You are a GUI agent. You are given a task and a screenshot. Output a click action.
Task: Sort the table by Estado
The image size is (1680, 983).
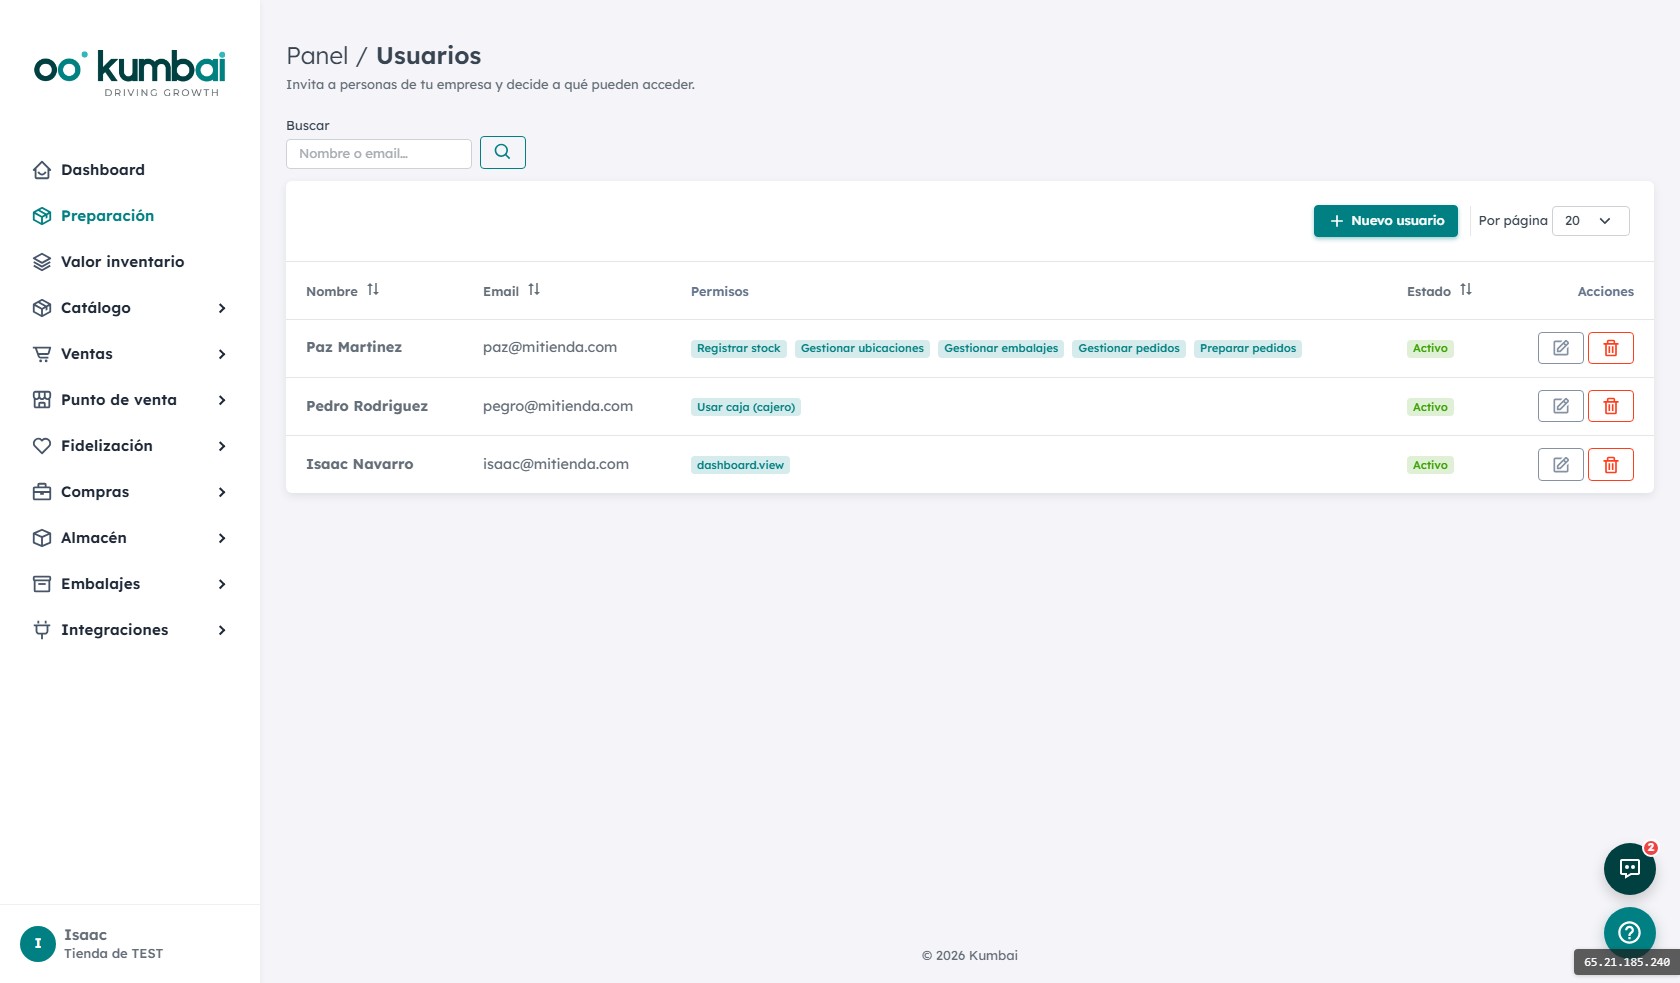(x=1466, y=290)
